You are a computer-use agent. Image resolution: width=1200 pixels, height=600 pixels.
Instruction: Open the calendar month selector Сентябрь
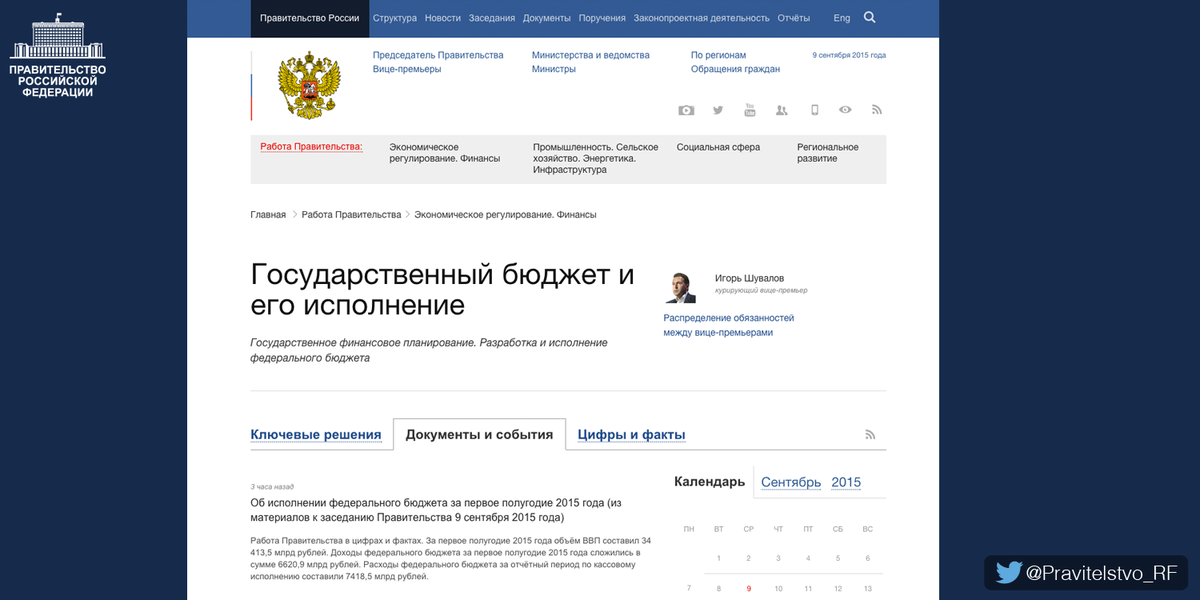pyautogui.click(x=791, y=482)
